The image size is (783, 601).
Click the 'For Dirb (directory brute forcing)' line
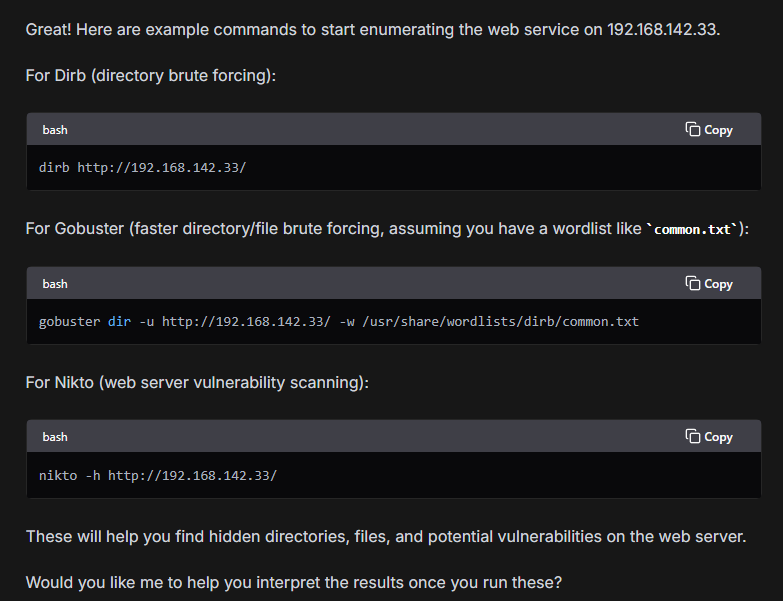pyautogui.click(x=151, y=75)
